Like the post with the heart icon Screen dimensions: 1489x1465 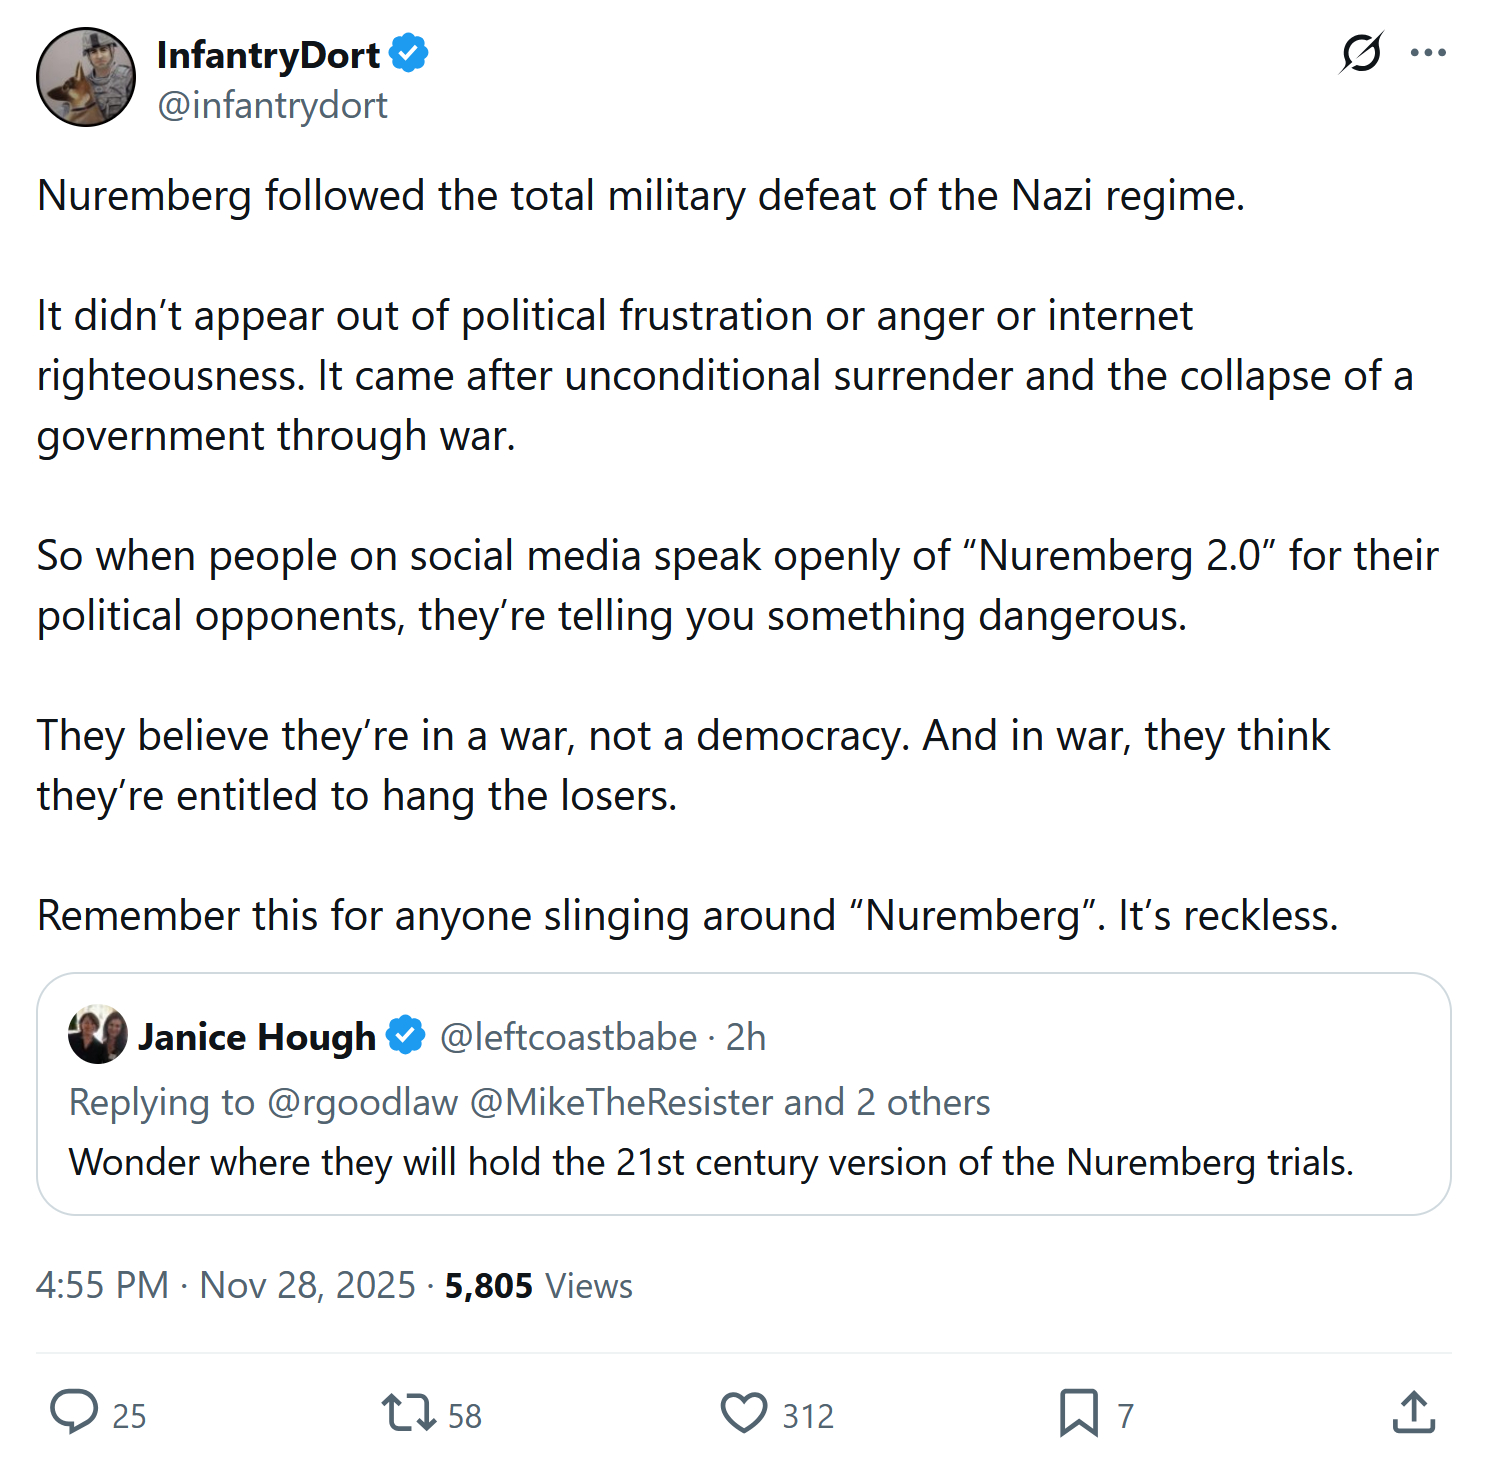pos(744,1412)
